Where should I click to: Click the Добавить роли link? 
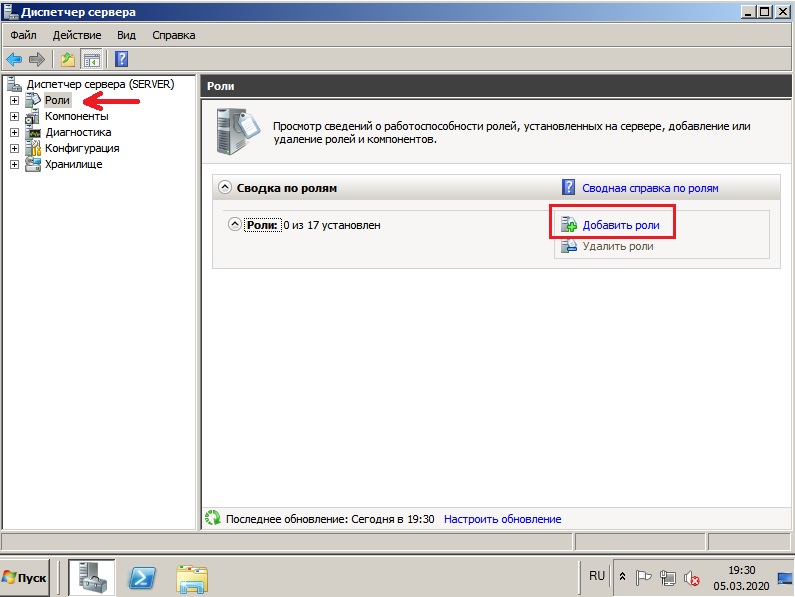pos(621,225)
